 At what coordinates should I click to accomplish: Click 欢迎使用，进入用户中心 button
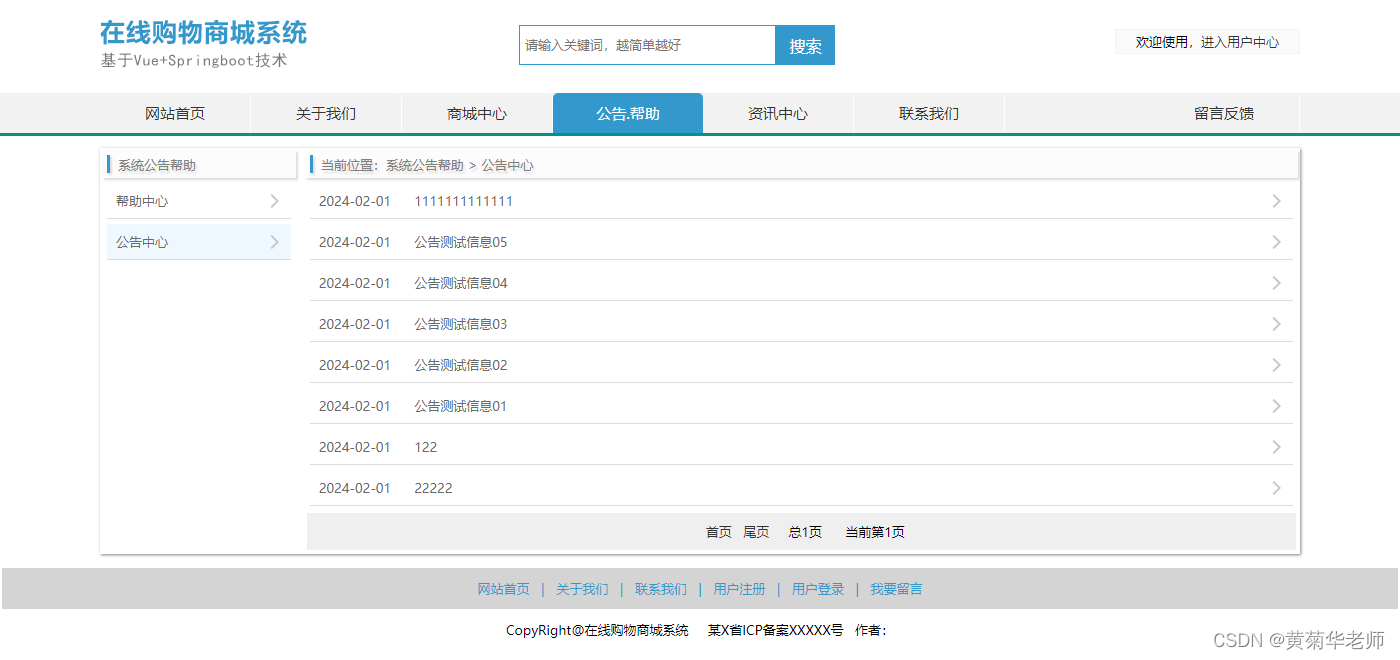point(1207,42)
